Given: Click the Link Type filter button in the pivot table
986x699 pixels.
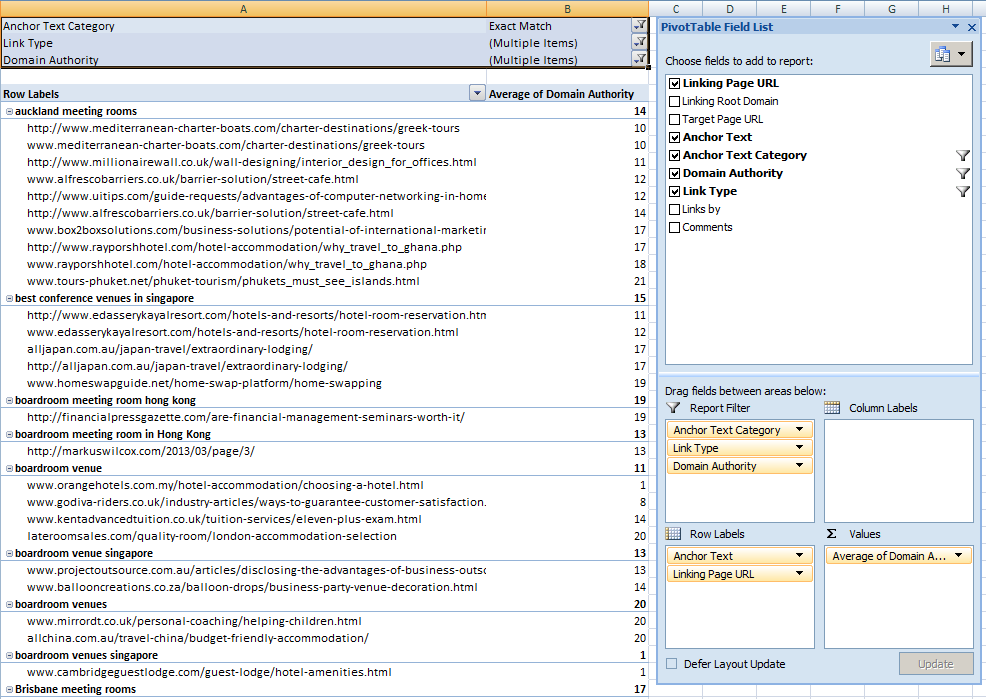Looking at the screenshot, I should pyautogui.click(x=639, y=43).
